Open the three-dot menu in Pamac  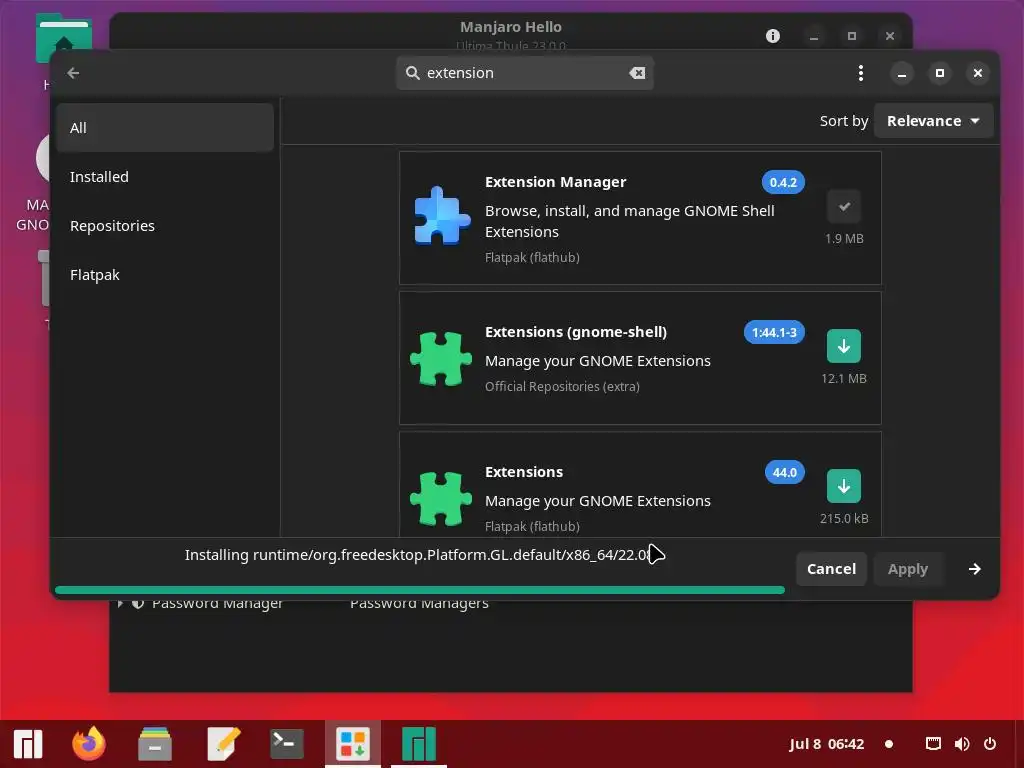[861, 73]
